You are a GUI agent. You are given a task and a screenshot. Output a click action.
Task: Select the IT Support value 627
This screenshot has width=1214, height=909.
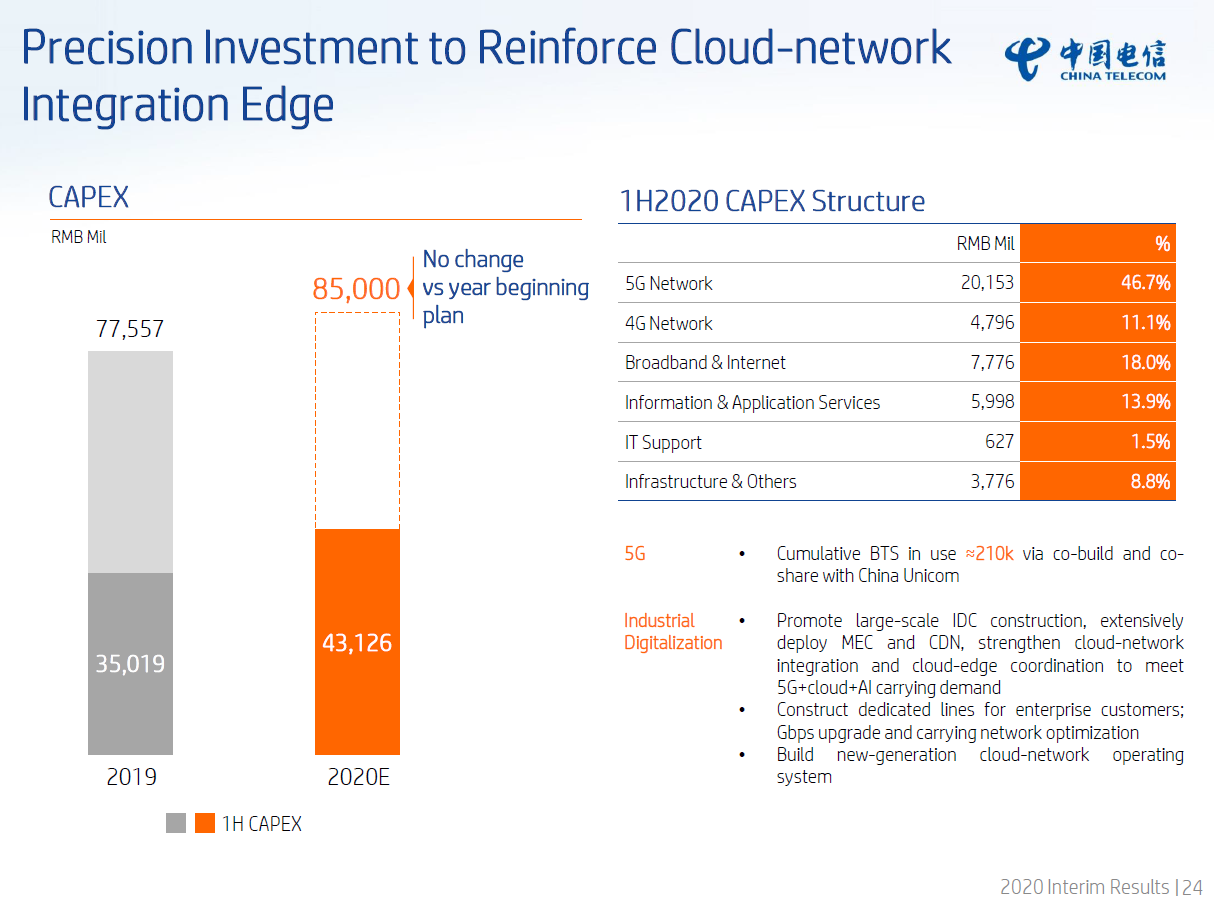click(x=998, y=442)
